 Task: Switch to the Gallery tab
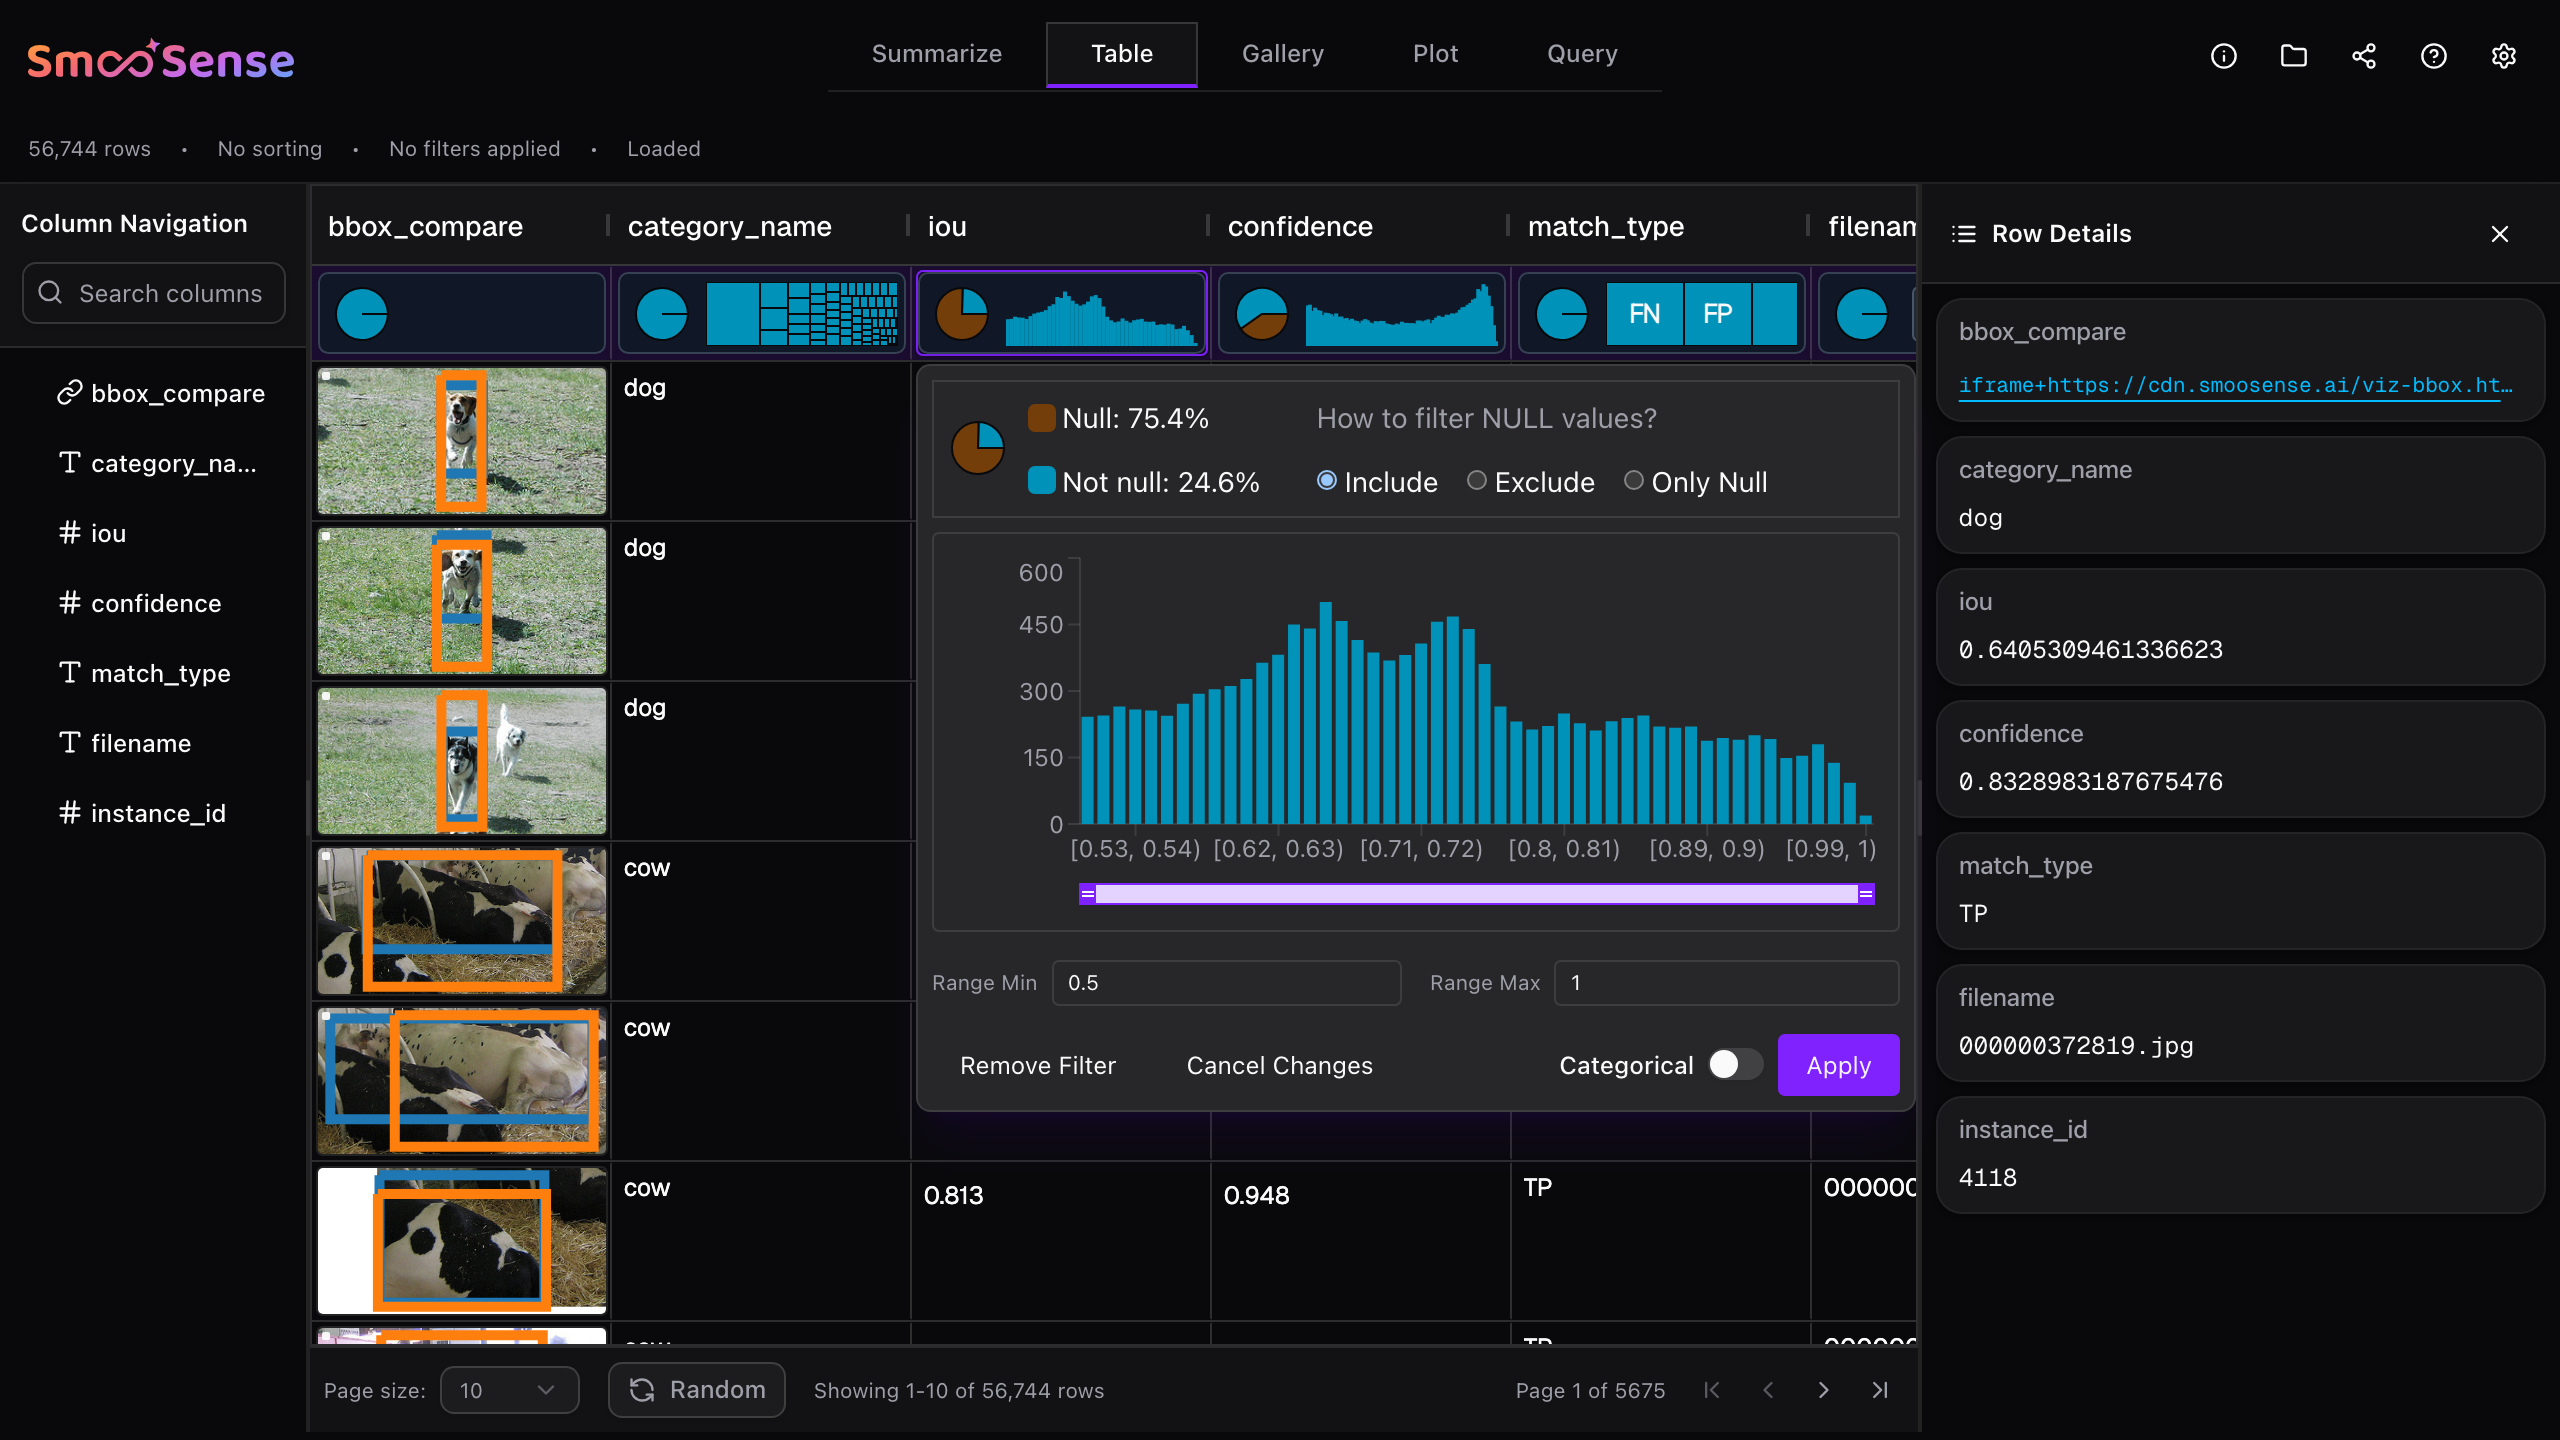click(x=1282, y=54)
